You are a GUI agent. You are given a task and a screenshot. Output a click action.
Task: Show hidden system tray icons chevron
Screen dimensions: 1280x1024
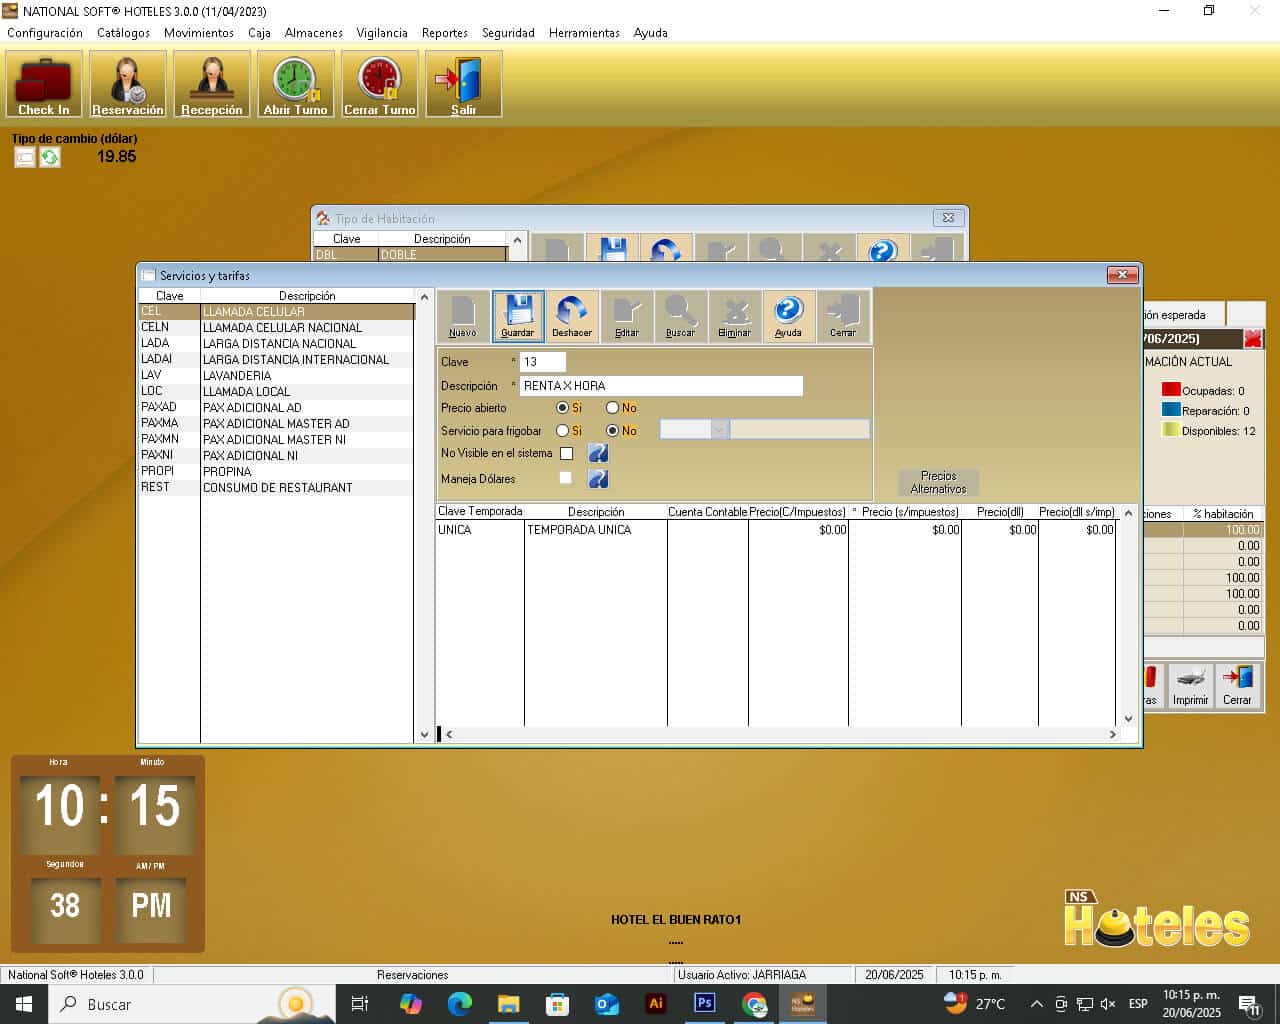[1036, 1004]
